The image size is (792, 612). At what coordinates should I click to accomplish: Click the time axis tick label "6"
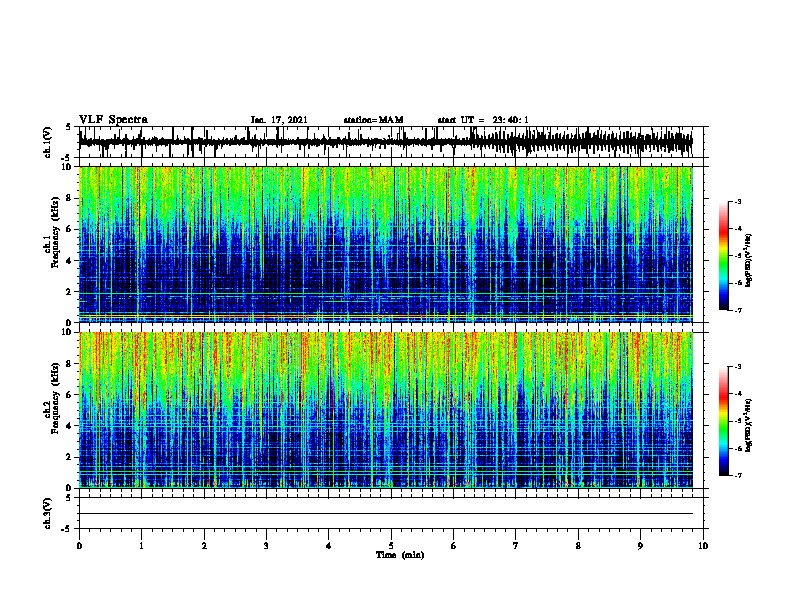pyautogui.click(x=453, y=546)
